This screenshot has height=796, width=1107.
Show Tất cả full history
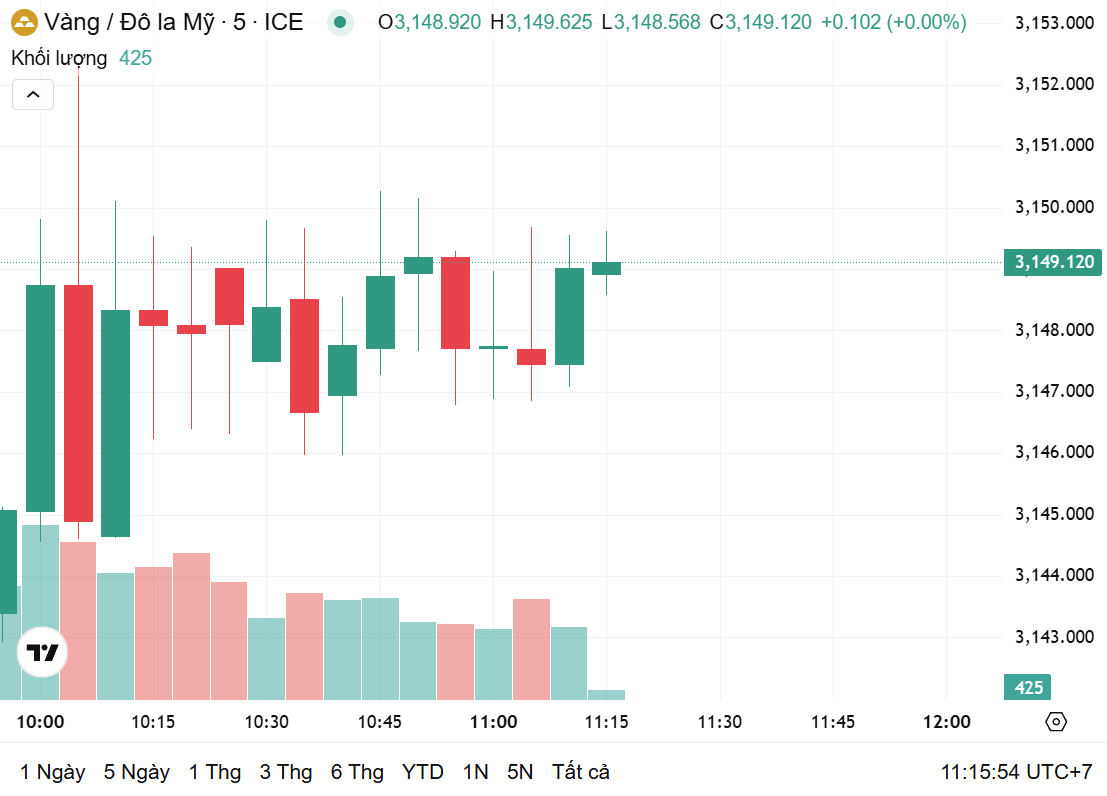[581, 772]
